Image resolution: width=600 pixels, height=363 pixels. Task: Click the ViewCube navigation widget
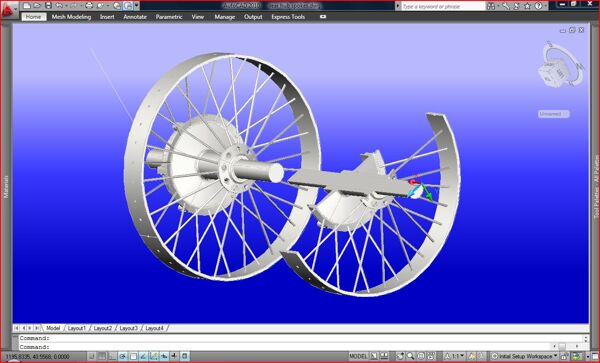coord(562,64)
